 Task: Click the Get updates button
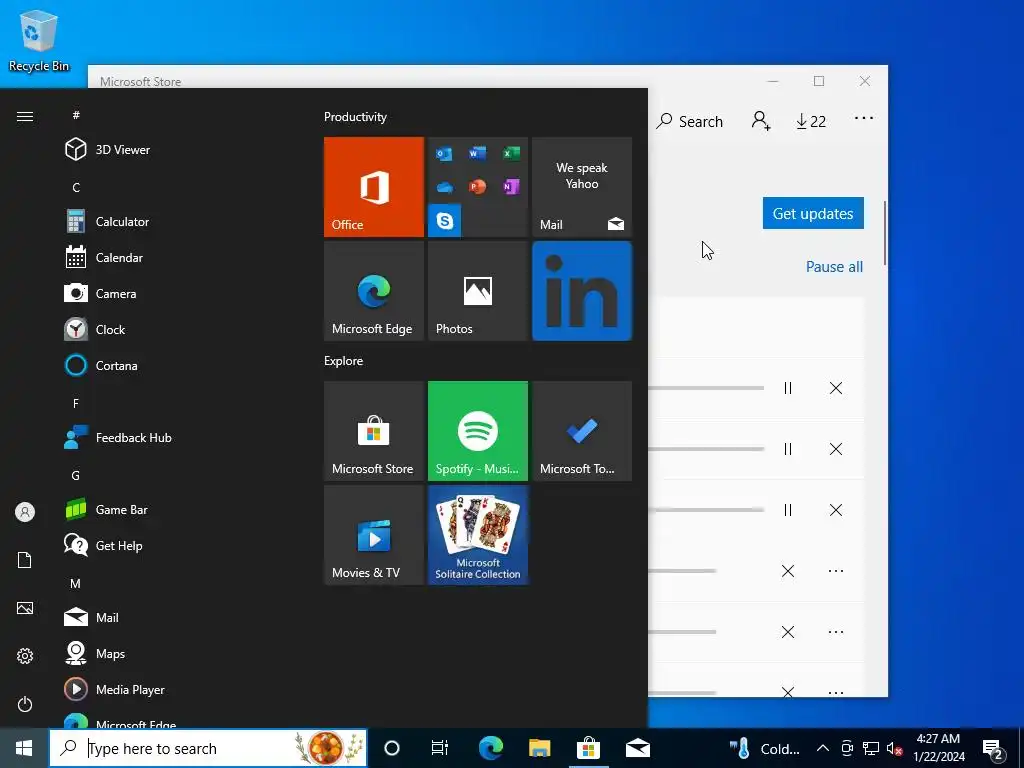click(x=813, y=214)
